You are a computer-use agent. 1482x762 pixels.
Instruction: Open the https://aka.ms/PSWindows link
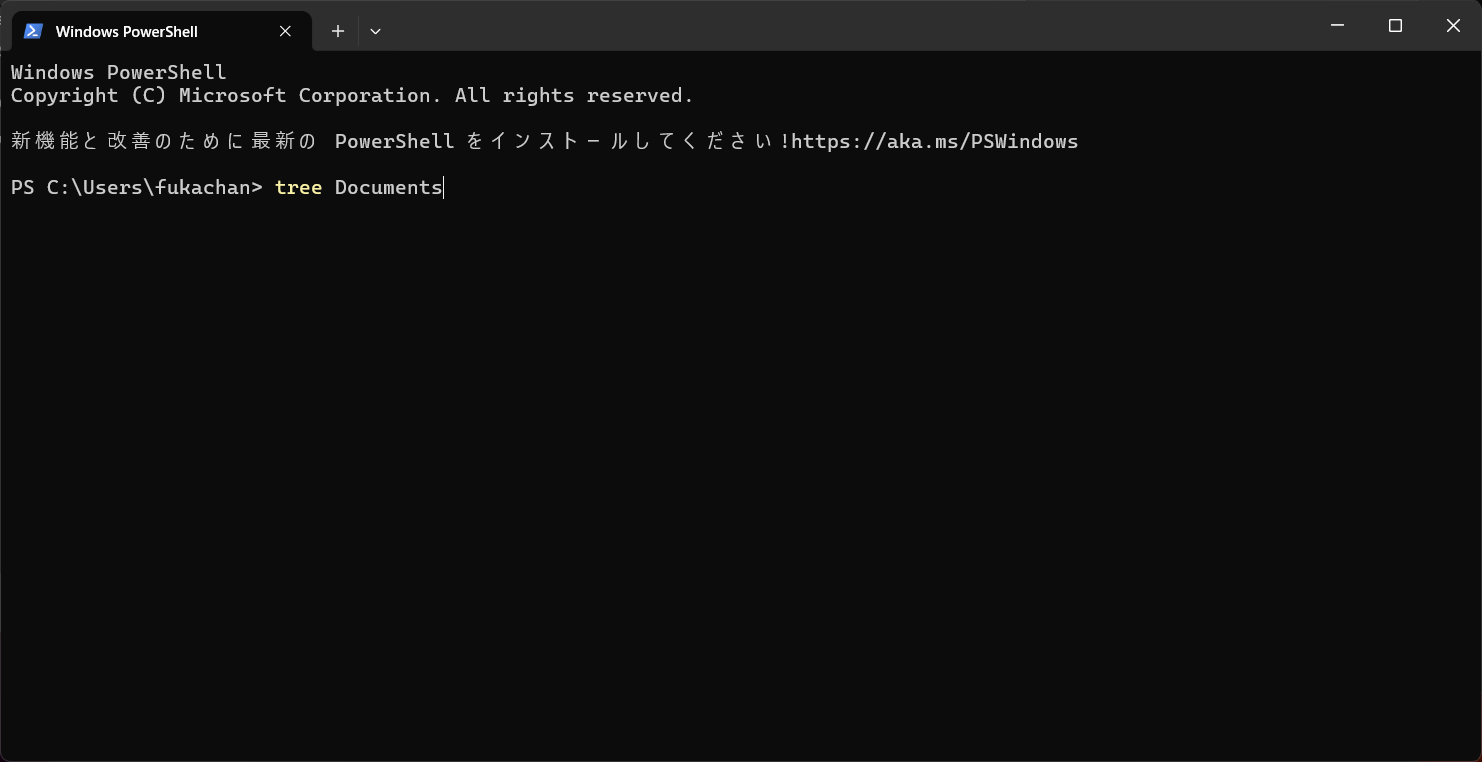pos(934,141)
